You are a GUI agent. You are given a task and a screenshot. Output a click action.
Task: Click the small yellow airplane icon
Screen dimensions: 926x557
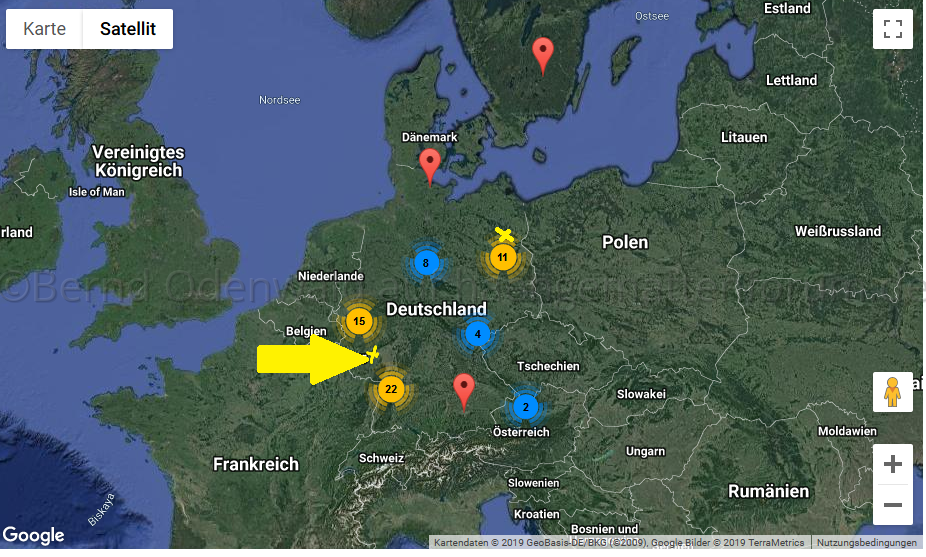(374, 354)
